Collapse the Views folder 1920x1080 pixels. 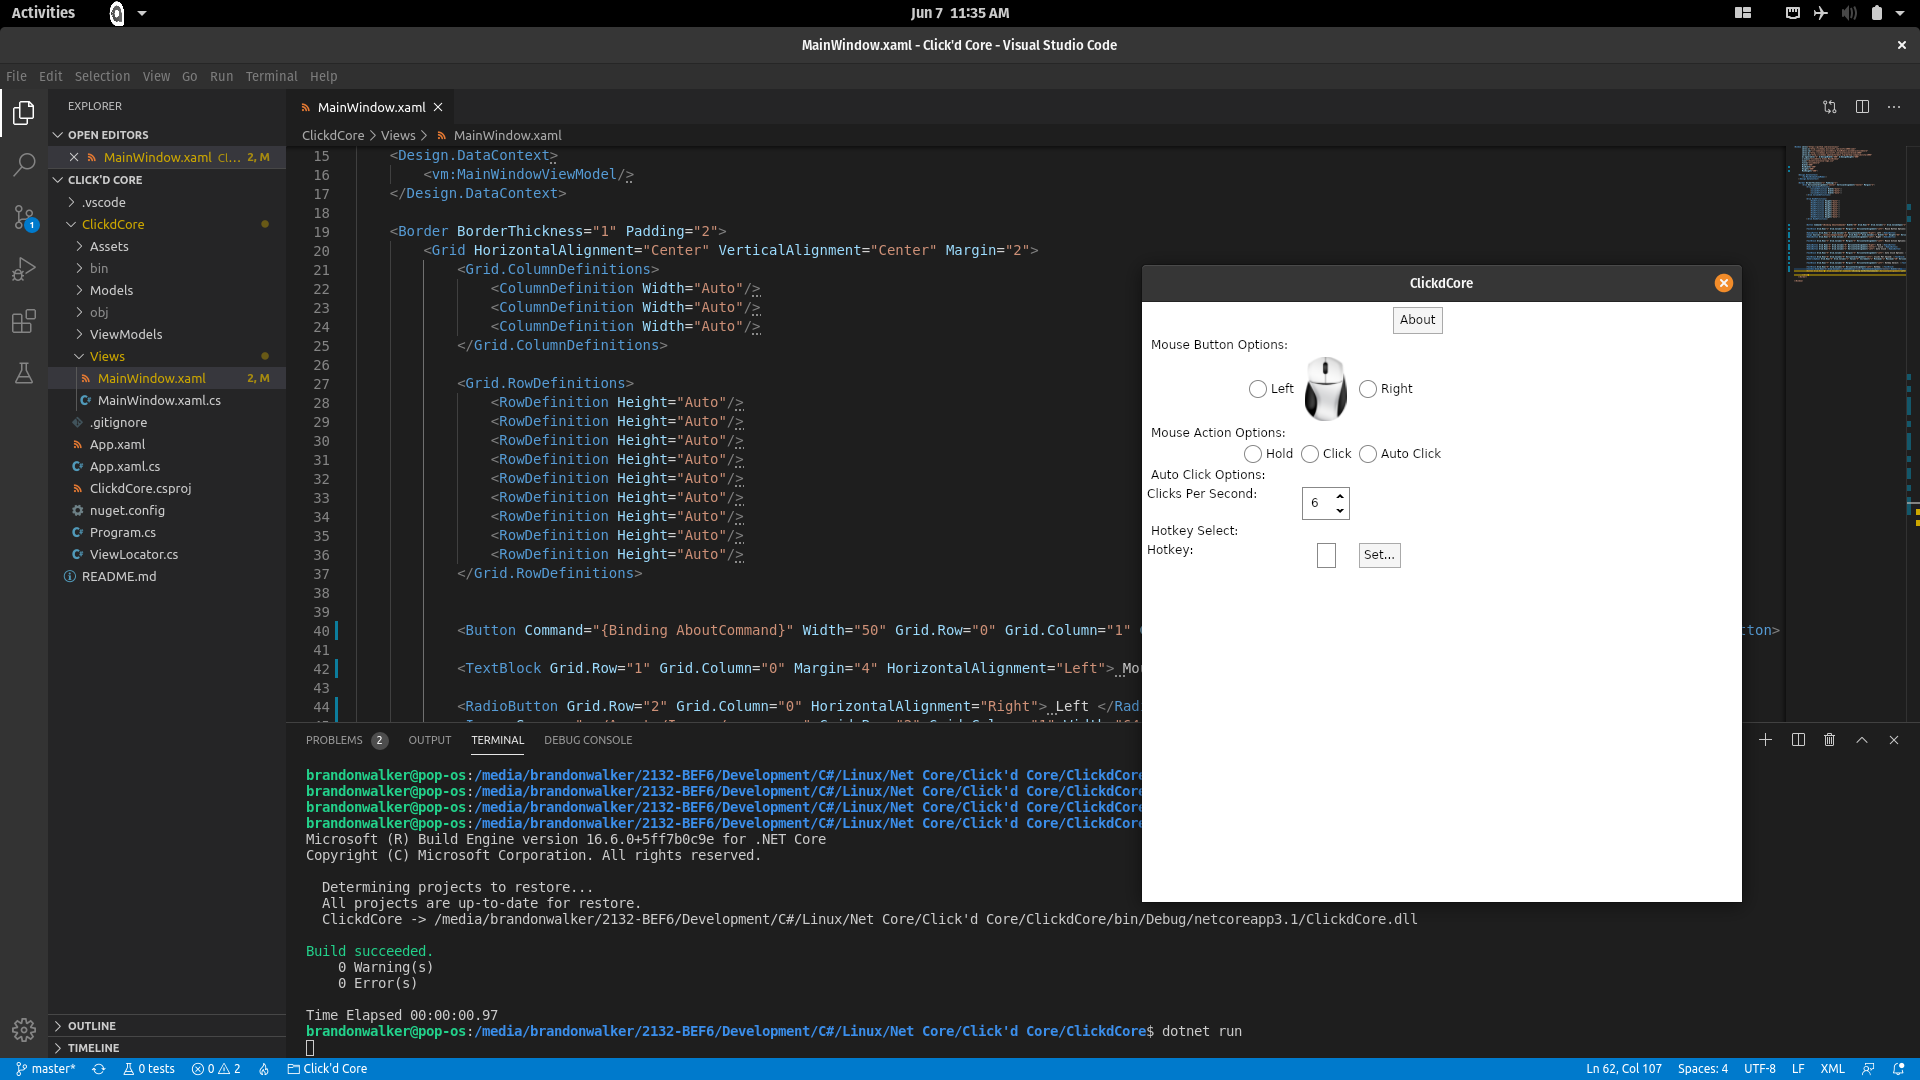(107, 356)
